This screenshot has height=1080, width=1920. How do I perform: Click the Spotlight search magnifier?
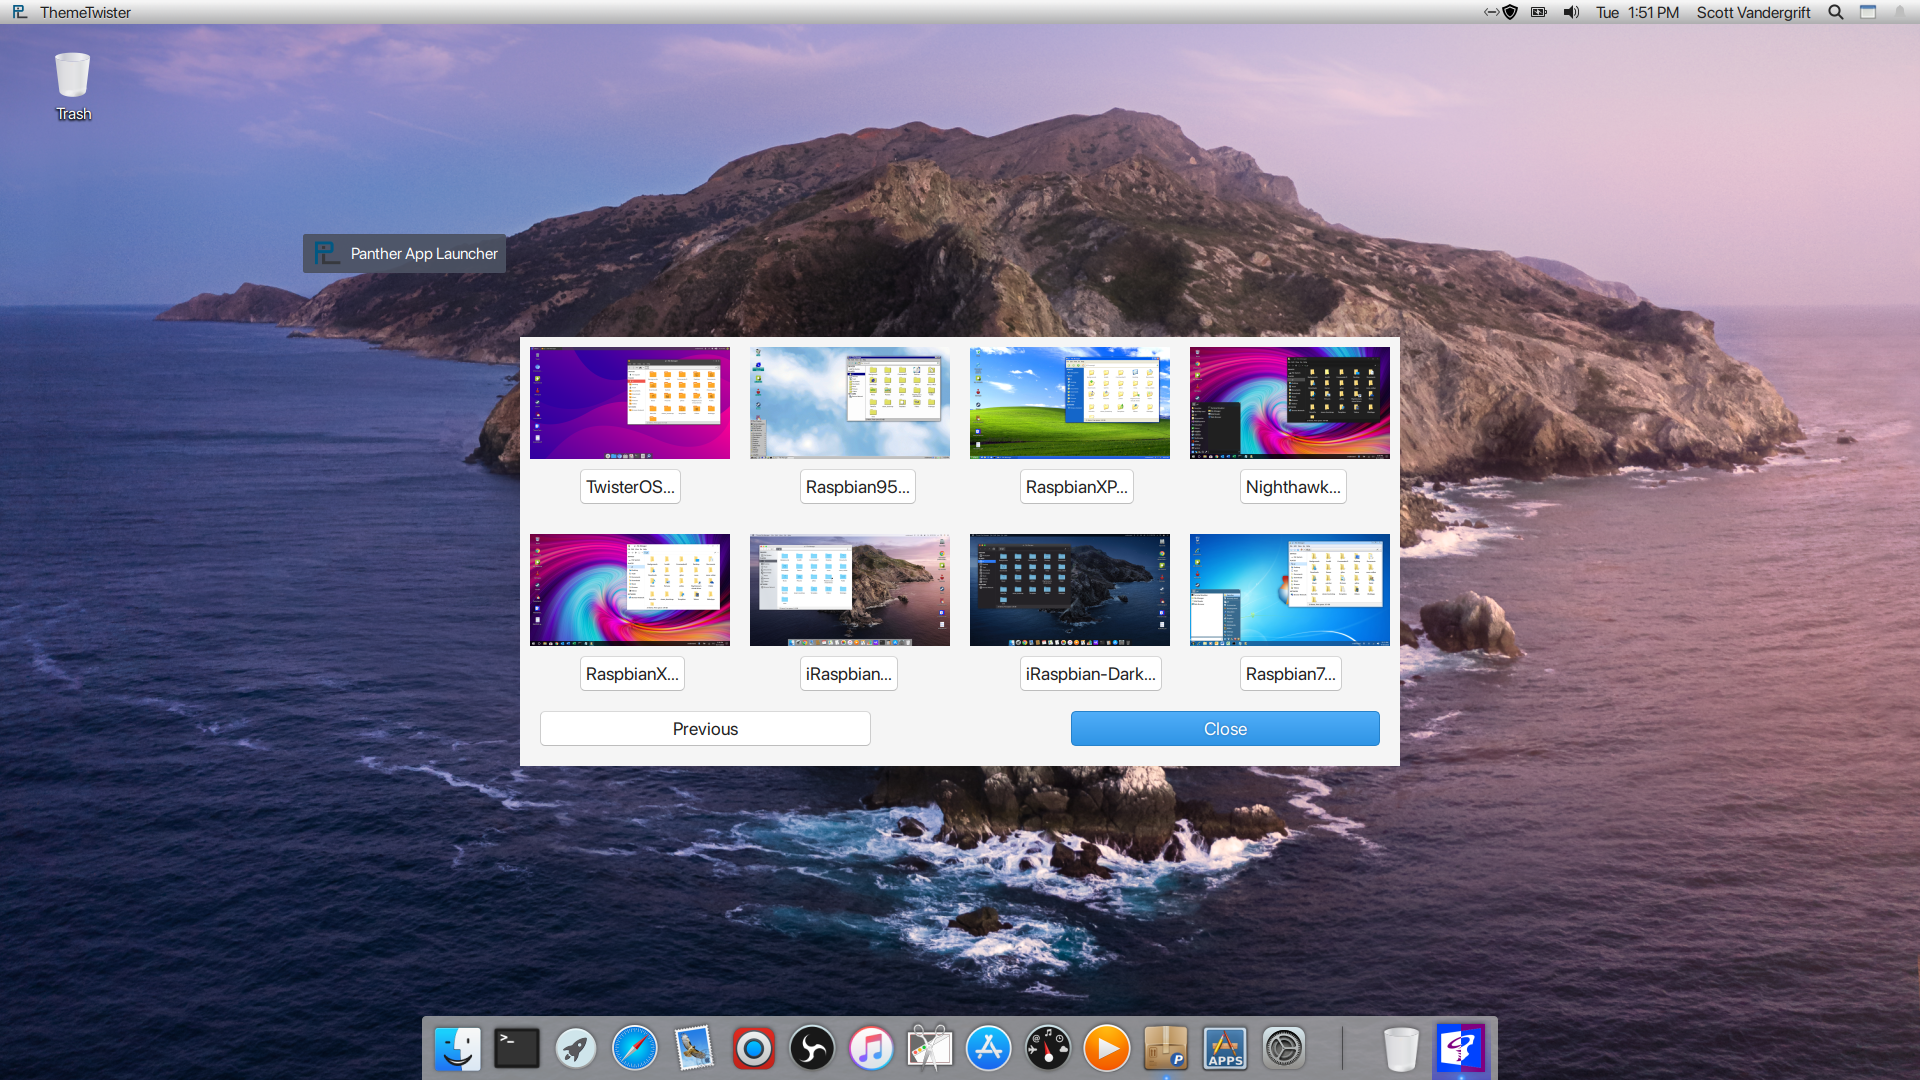coord(1836,12)
